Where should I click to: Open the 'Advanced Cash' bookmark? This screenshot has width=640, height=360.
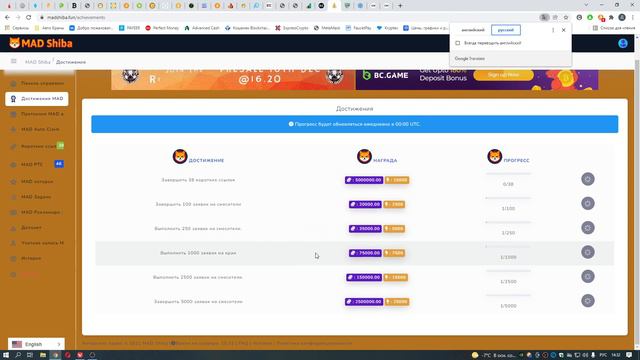click(x=202, y=28)
